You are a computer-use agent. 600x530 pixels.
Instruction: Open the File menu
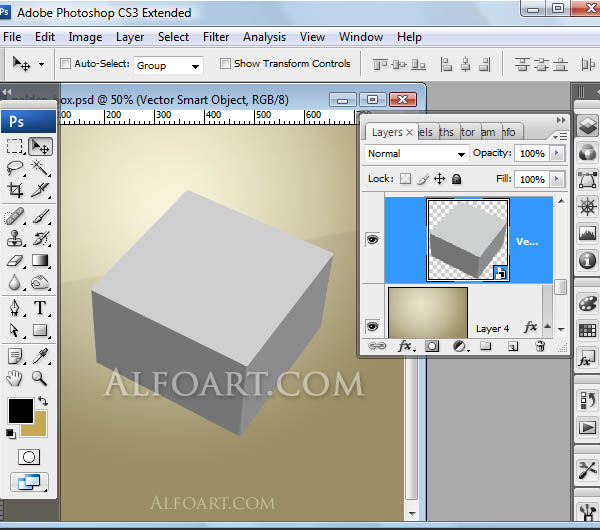tap(12, 37)
